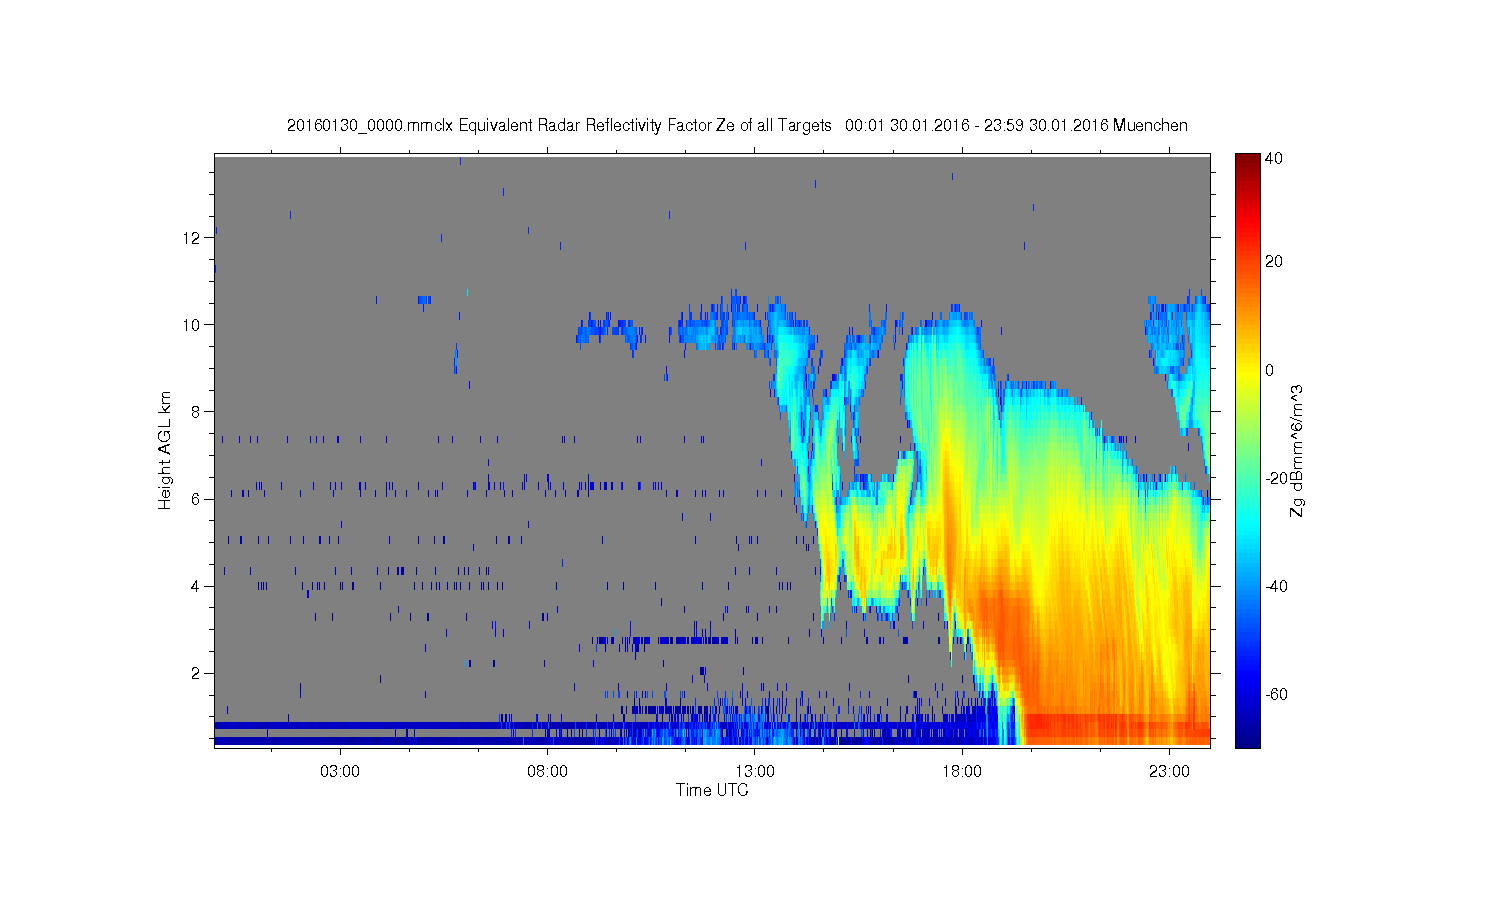Click the height tick label 12

[193, 237]
